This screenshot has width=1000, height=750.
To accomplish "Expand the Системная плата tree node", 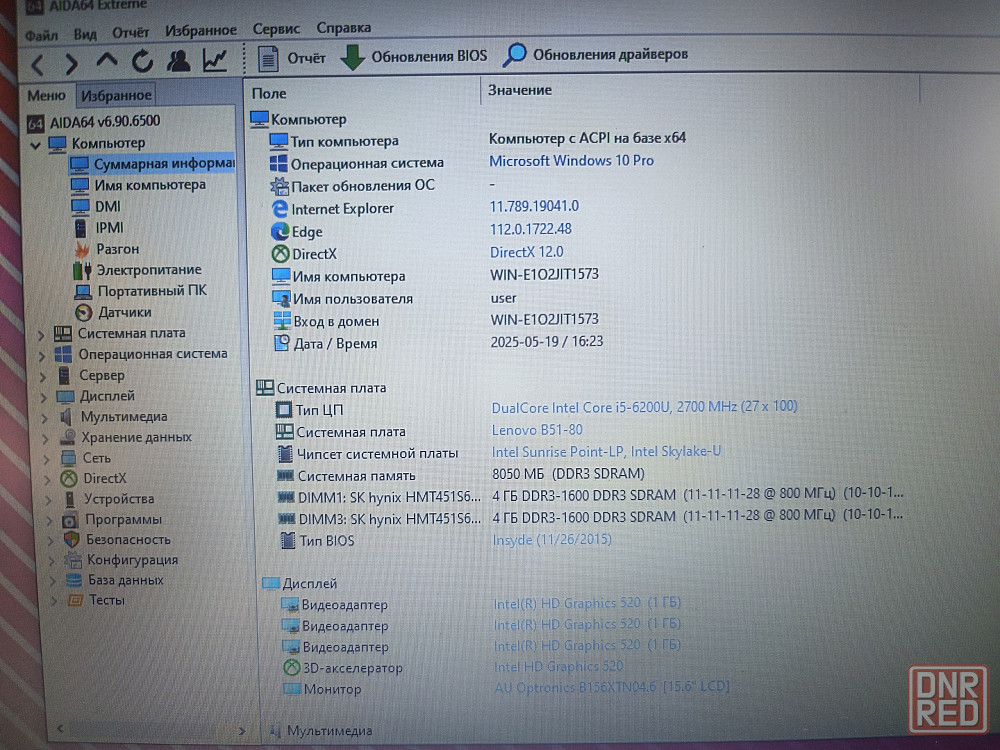I will 41,335.
